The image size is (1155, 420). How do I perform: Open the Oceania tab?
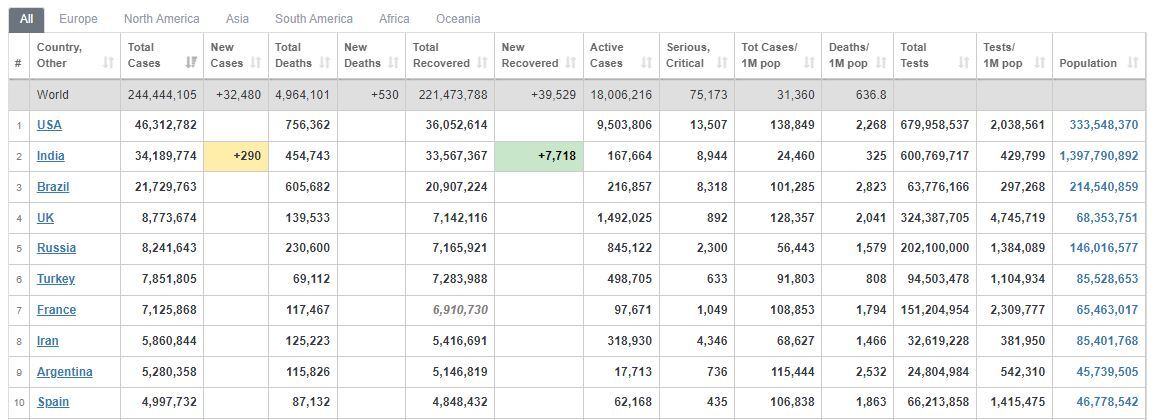tap(458, 19)
